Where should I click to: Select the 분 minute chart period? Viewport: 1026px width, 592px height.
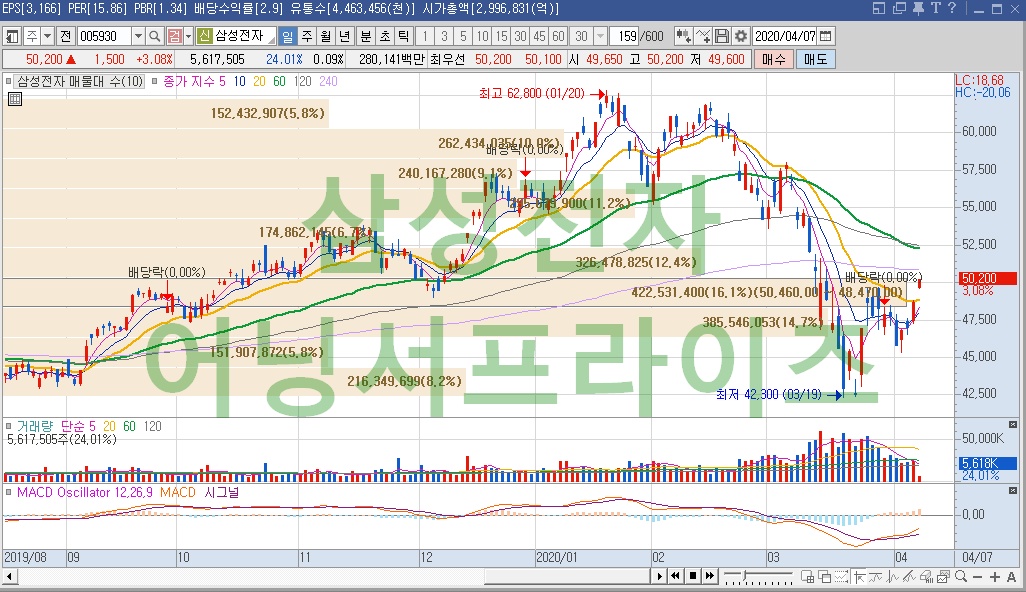[366, 36]
